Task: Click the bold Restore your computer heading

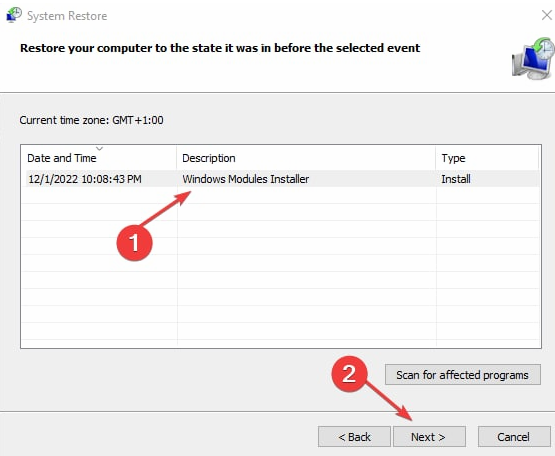Action: (x=220, y=48)
